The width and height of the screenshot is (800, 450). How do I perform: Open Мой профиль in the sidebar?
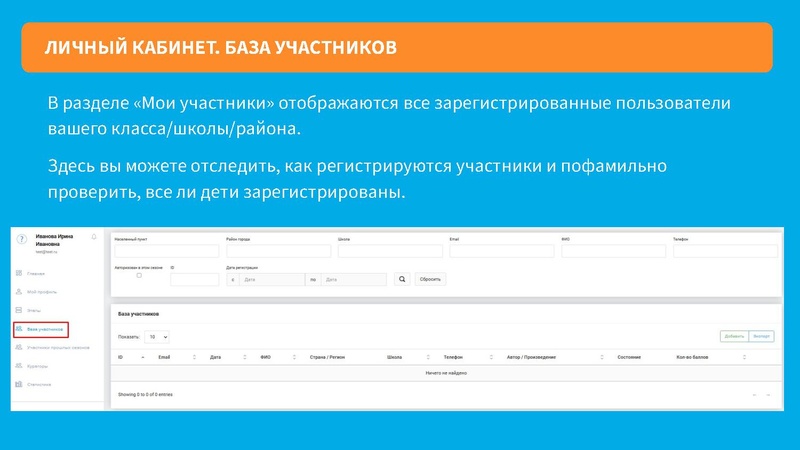[x=42, y=292]
